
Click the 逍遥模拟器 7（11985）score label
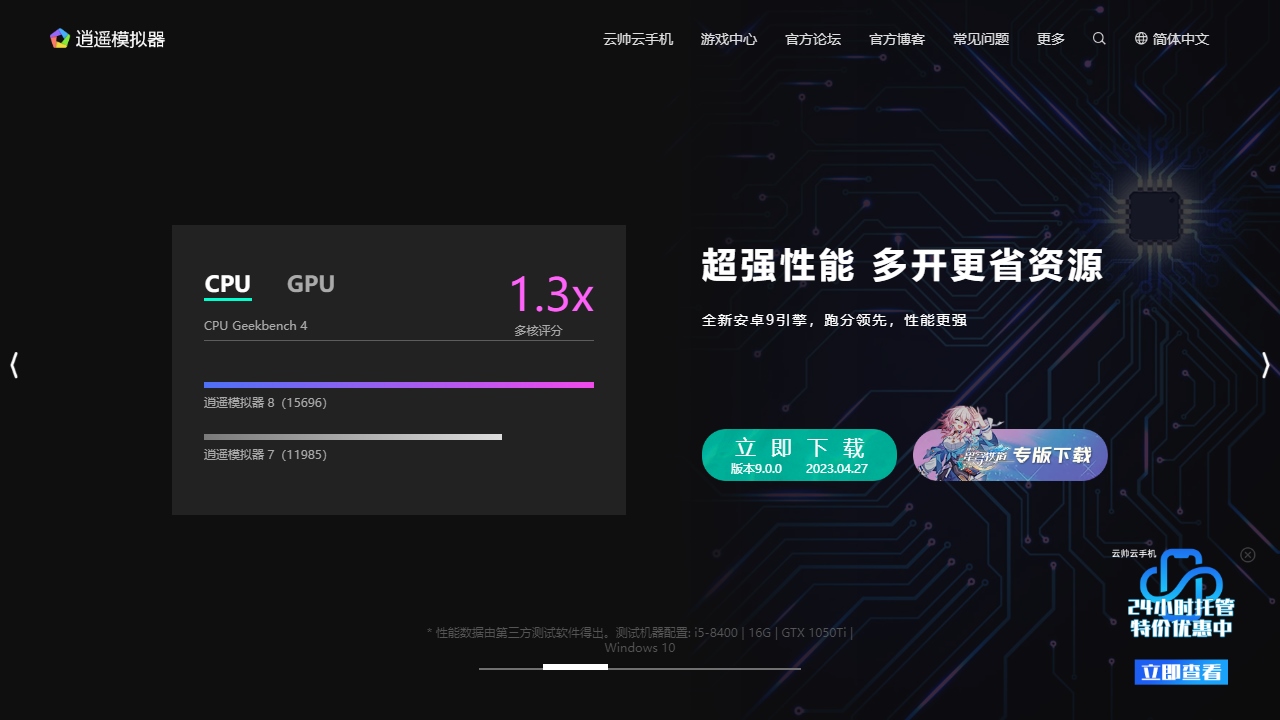[x=265, y=455]
